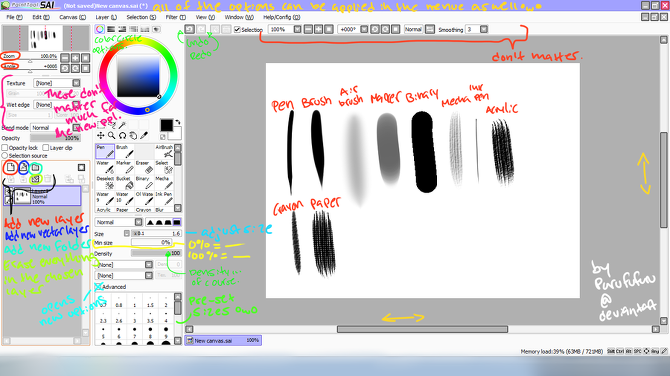Open the toolbar zoom percentage dropdown
Screen dimensions: 670x376
pyautogui.click(x=297, y=29)
